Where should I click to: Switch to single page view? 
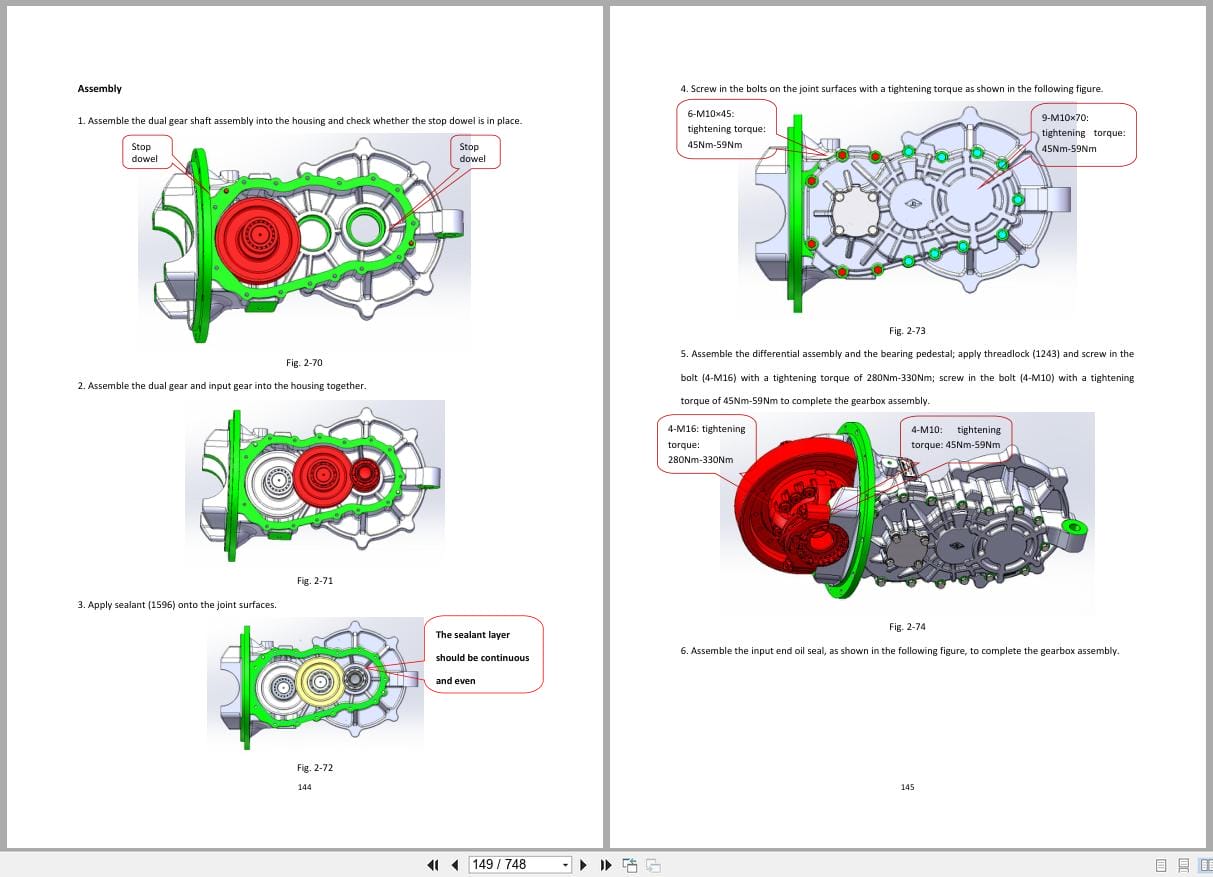click(x=1161, y=865)
